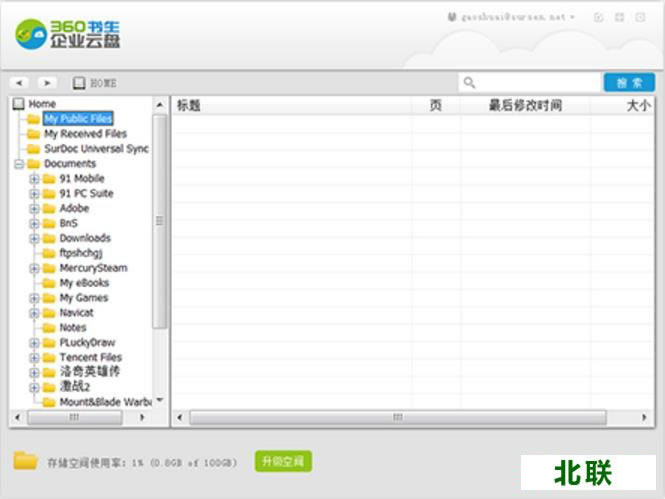Click the storage folder icon in status bar
This screenshot has width=665, height=499.
(25, 461)
